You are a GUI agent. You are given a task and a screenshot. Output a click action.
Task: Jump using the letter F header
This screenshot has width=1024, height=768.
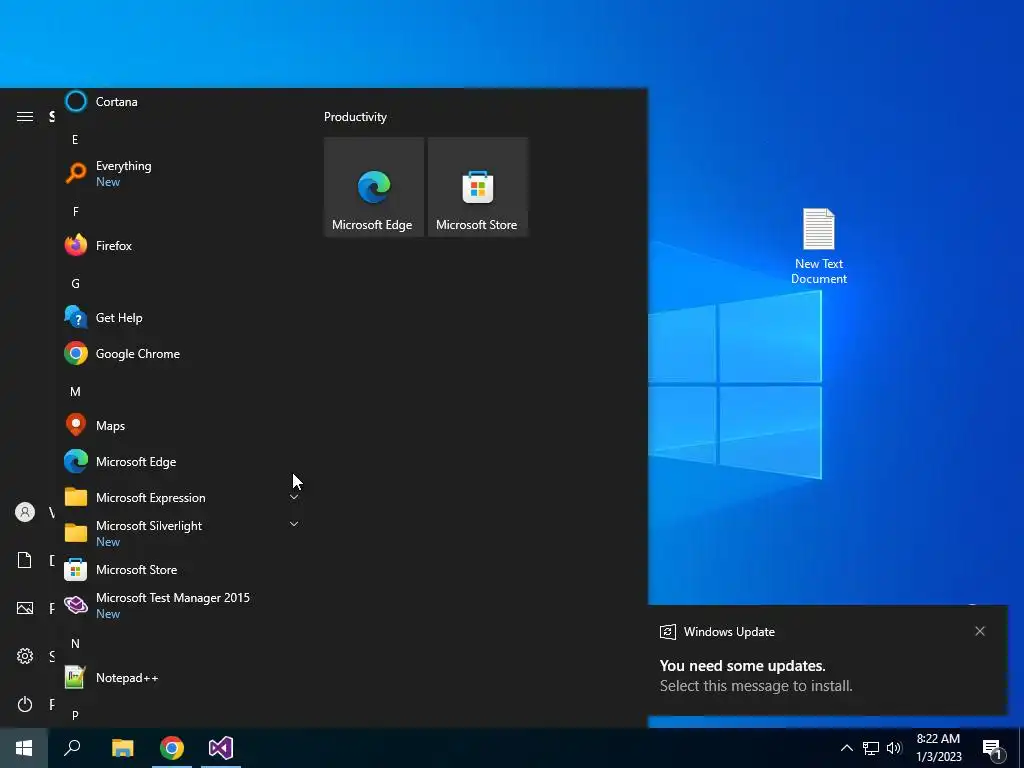click(x=75, y=212)
